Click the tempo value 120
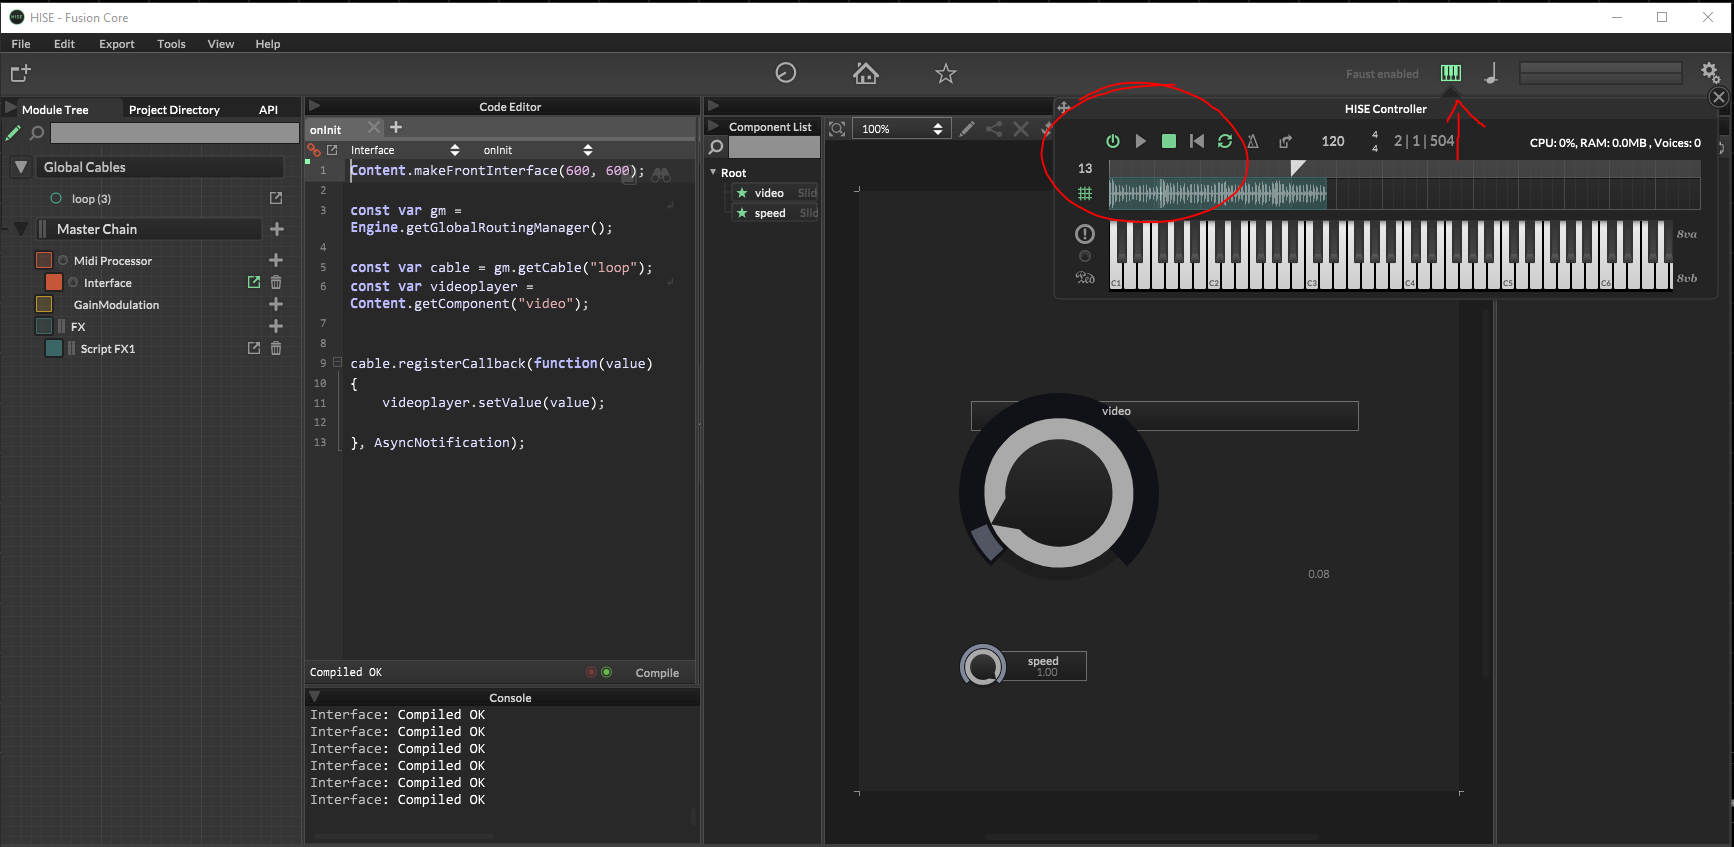The width and height of the screenshot is (1734, 847). (x=1333, y=141)
